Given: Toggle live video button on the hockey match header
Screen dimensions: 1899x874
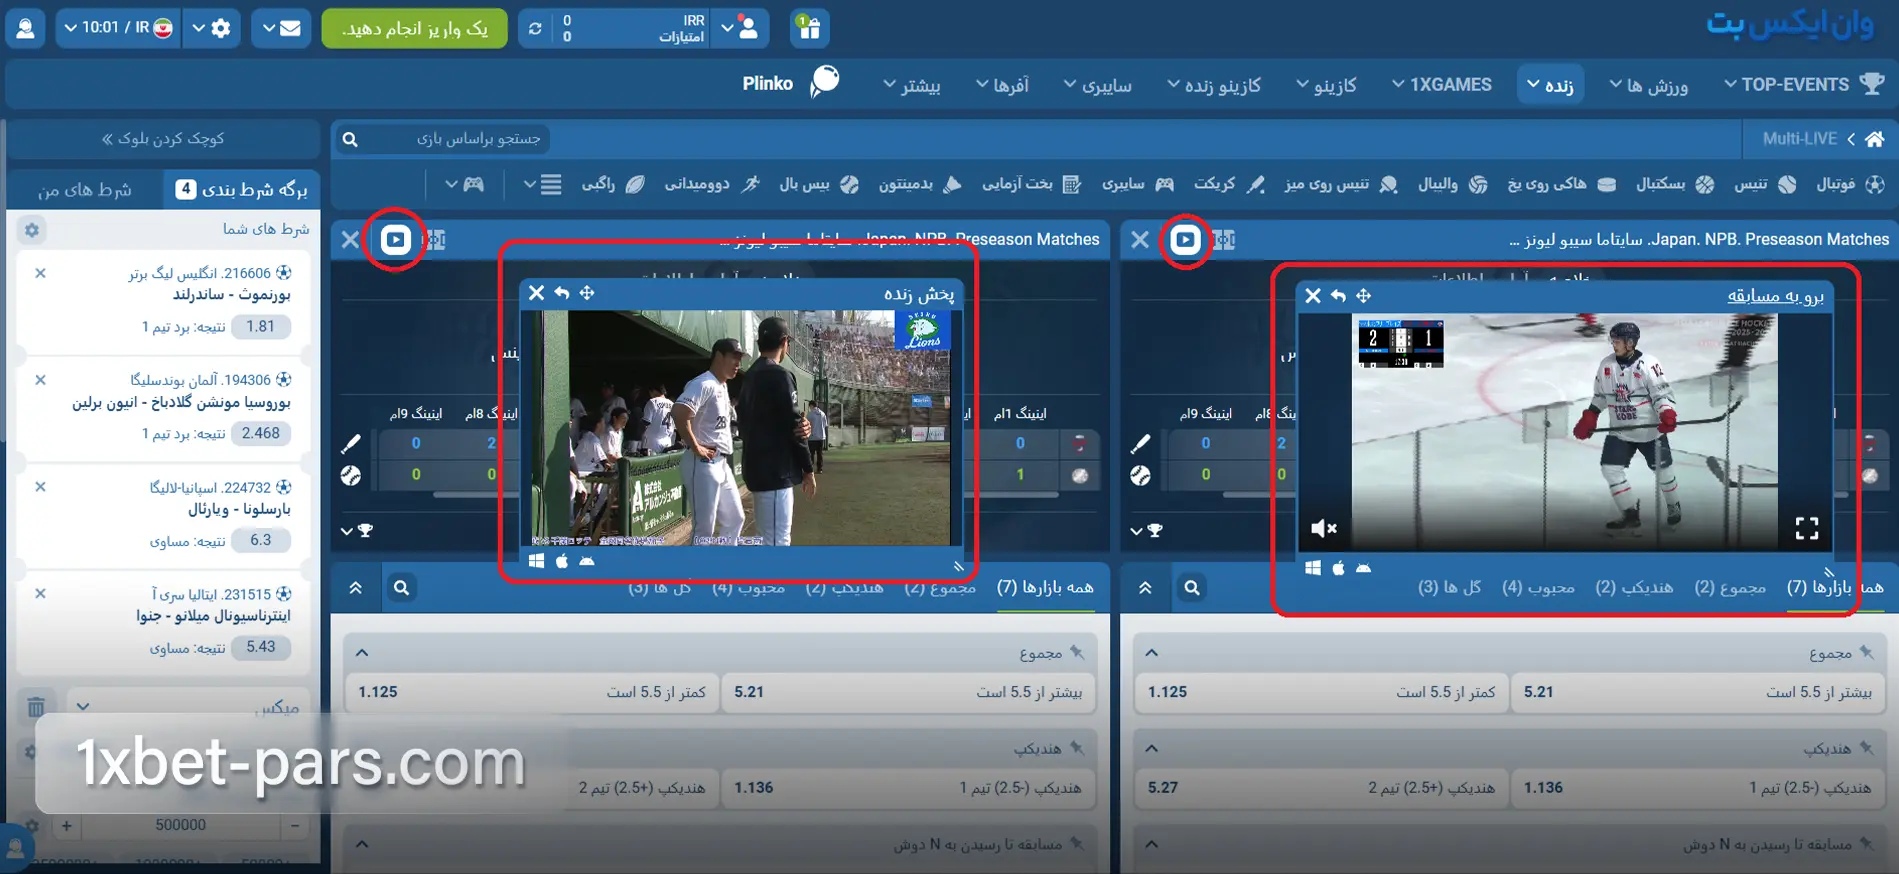Looking at the screenshot, I should pos(1185,240).
